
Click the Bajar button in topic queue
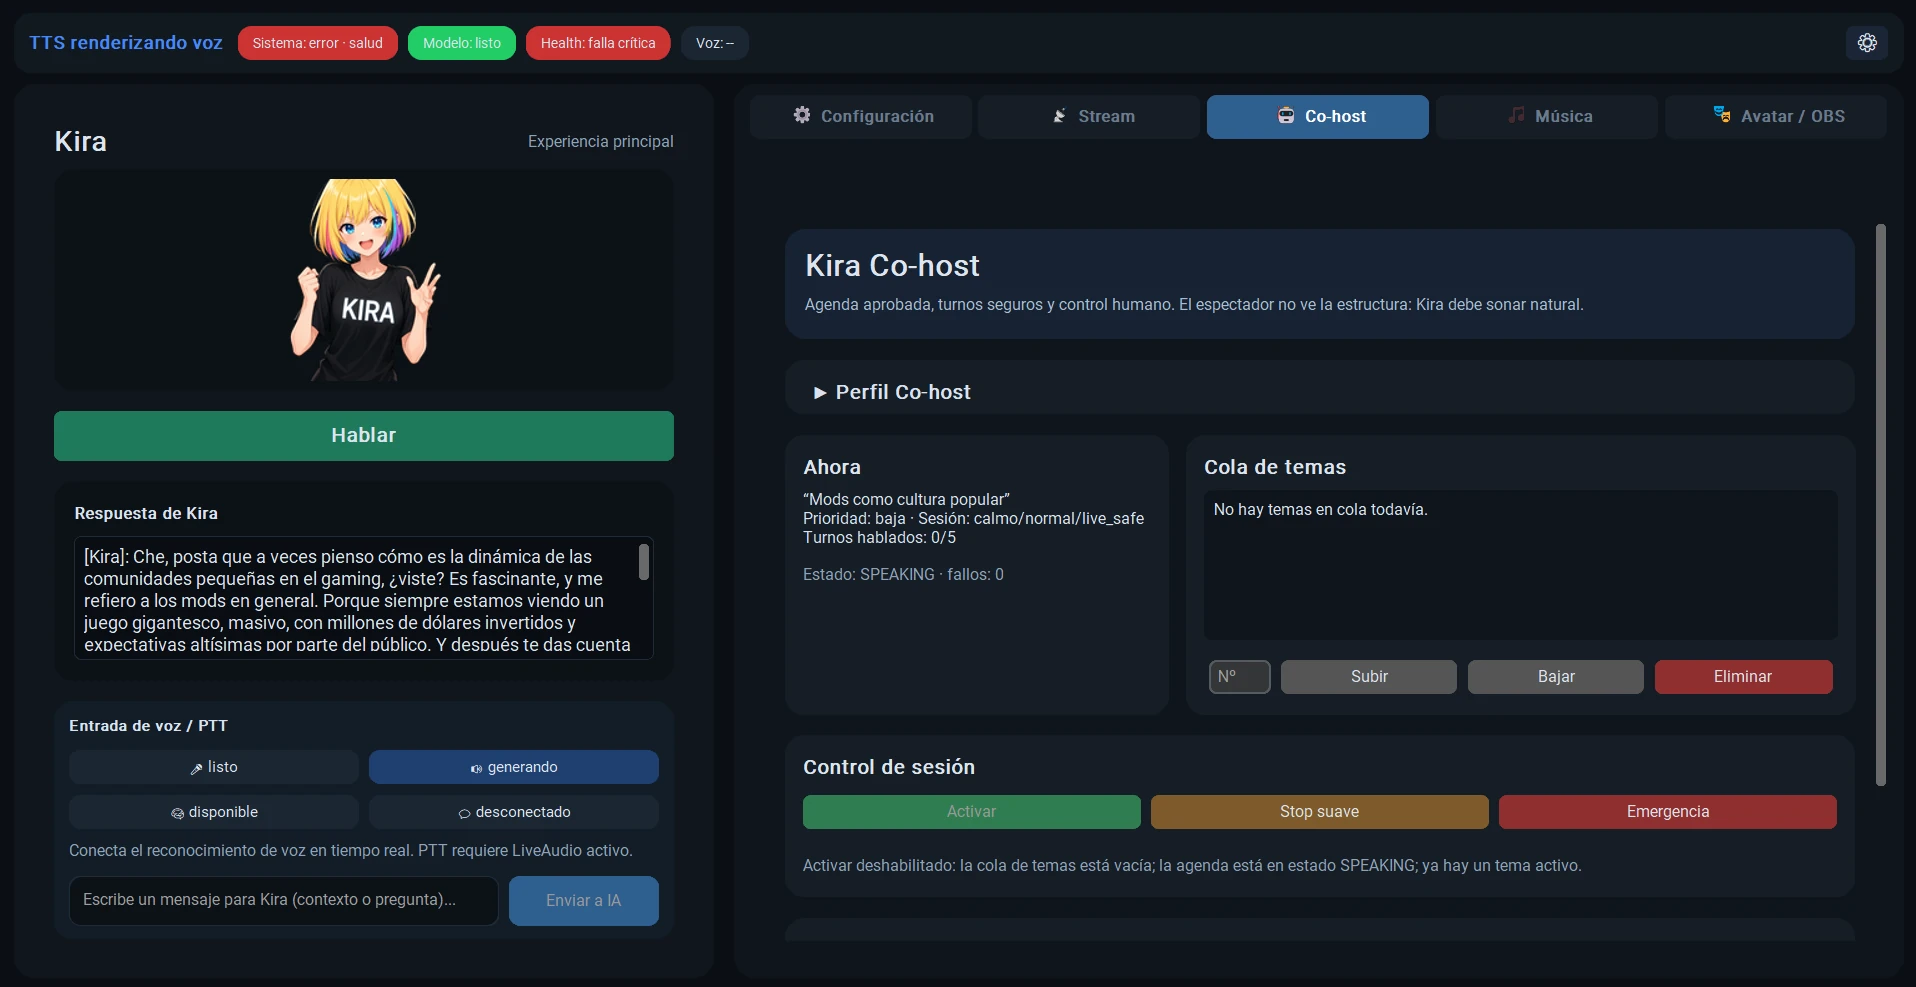tap(1556, 677)
